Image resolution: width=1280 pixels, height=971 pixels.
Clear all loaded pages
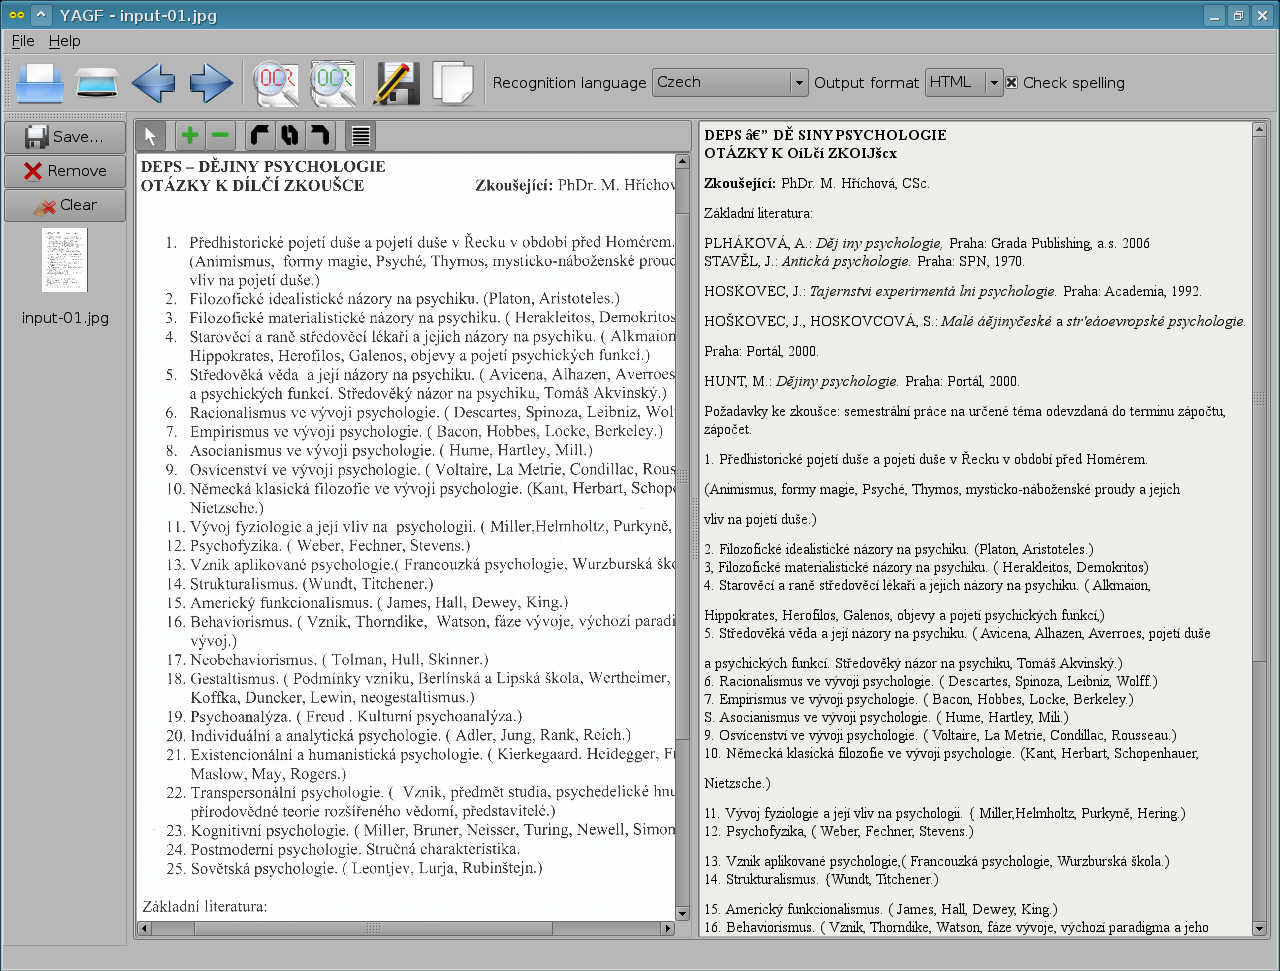[65, 205]
